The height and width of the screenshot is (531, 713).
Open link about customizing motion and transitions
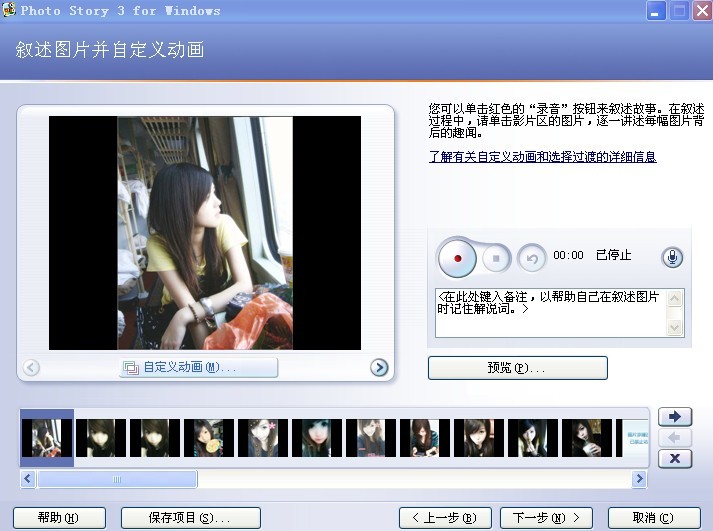(x=542, y=157)
